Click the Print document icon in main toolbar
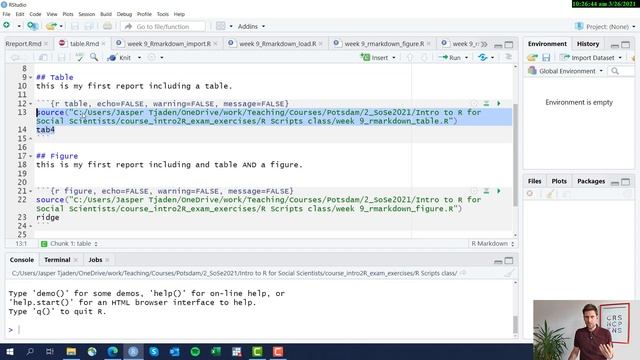 pos(107,26)
